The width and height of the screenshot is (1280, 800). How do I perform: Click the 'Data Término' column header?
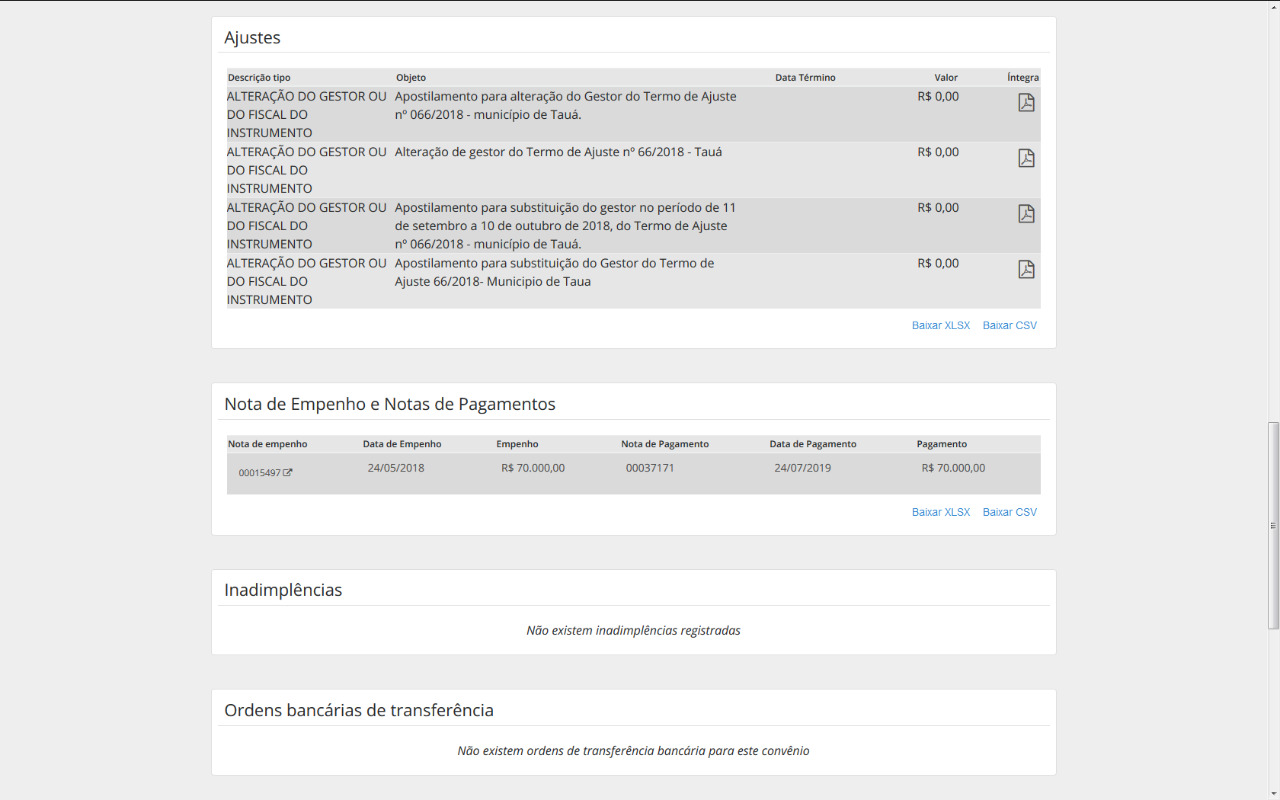click(805, 78)
